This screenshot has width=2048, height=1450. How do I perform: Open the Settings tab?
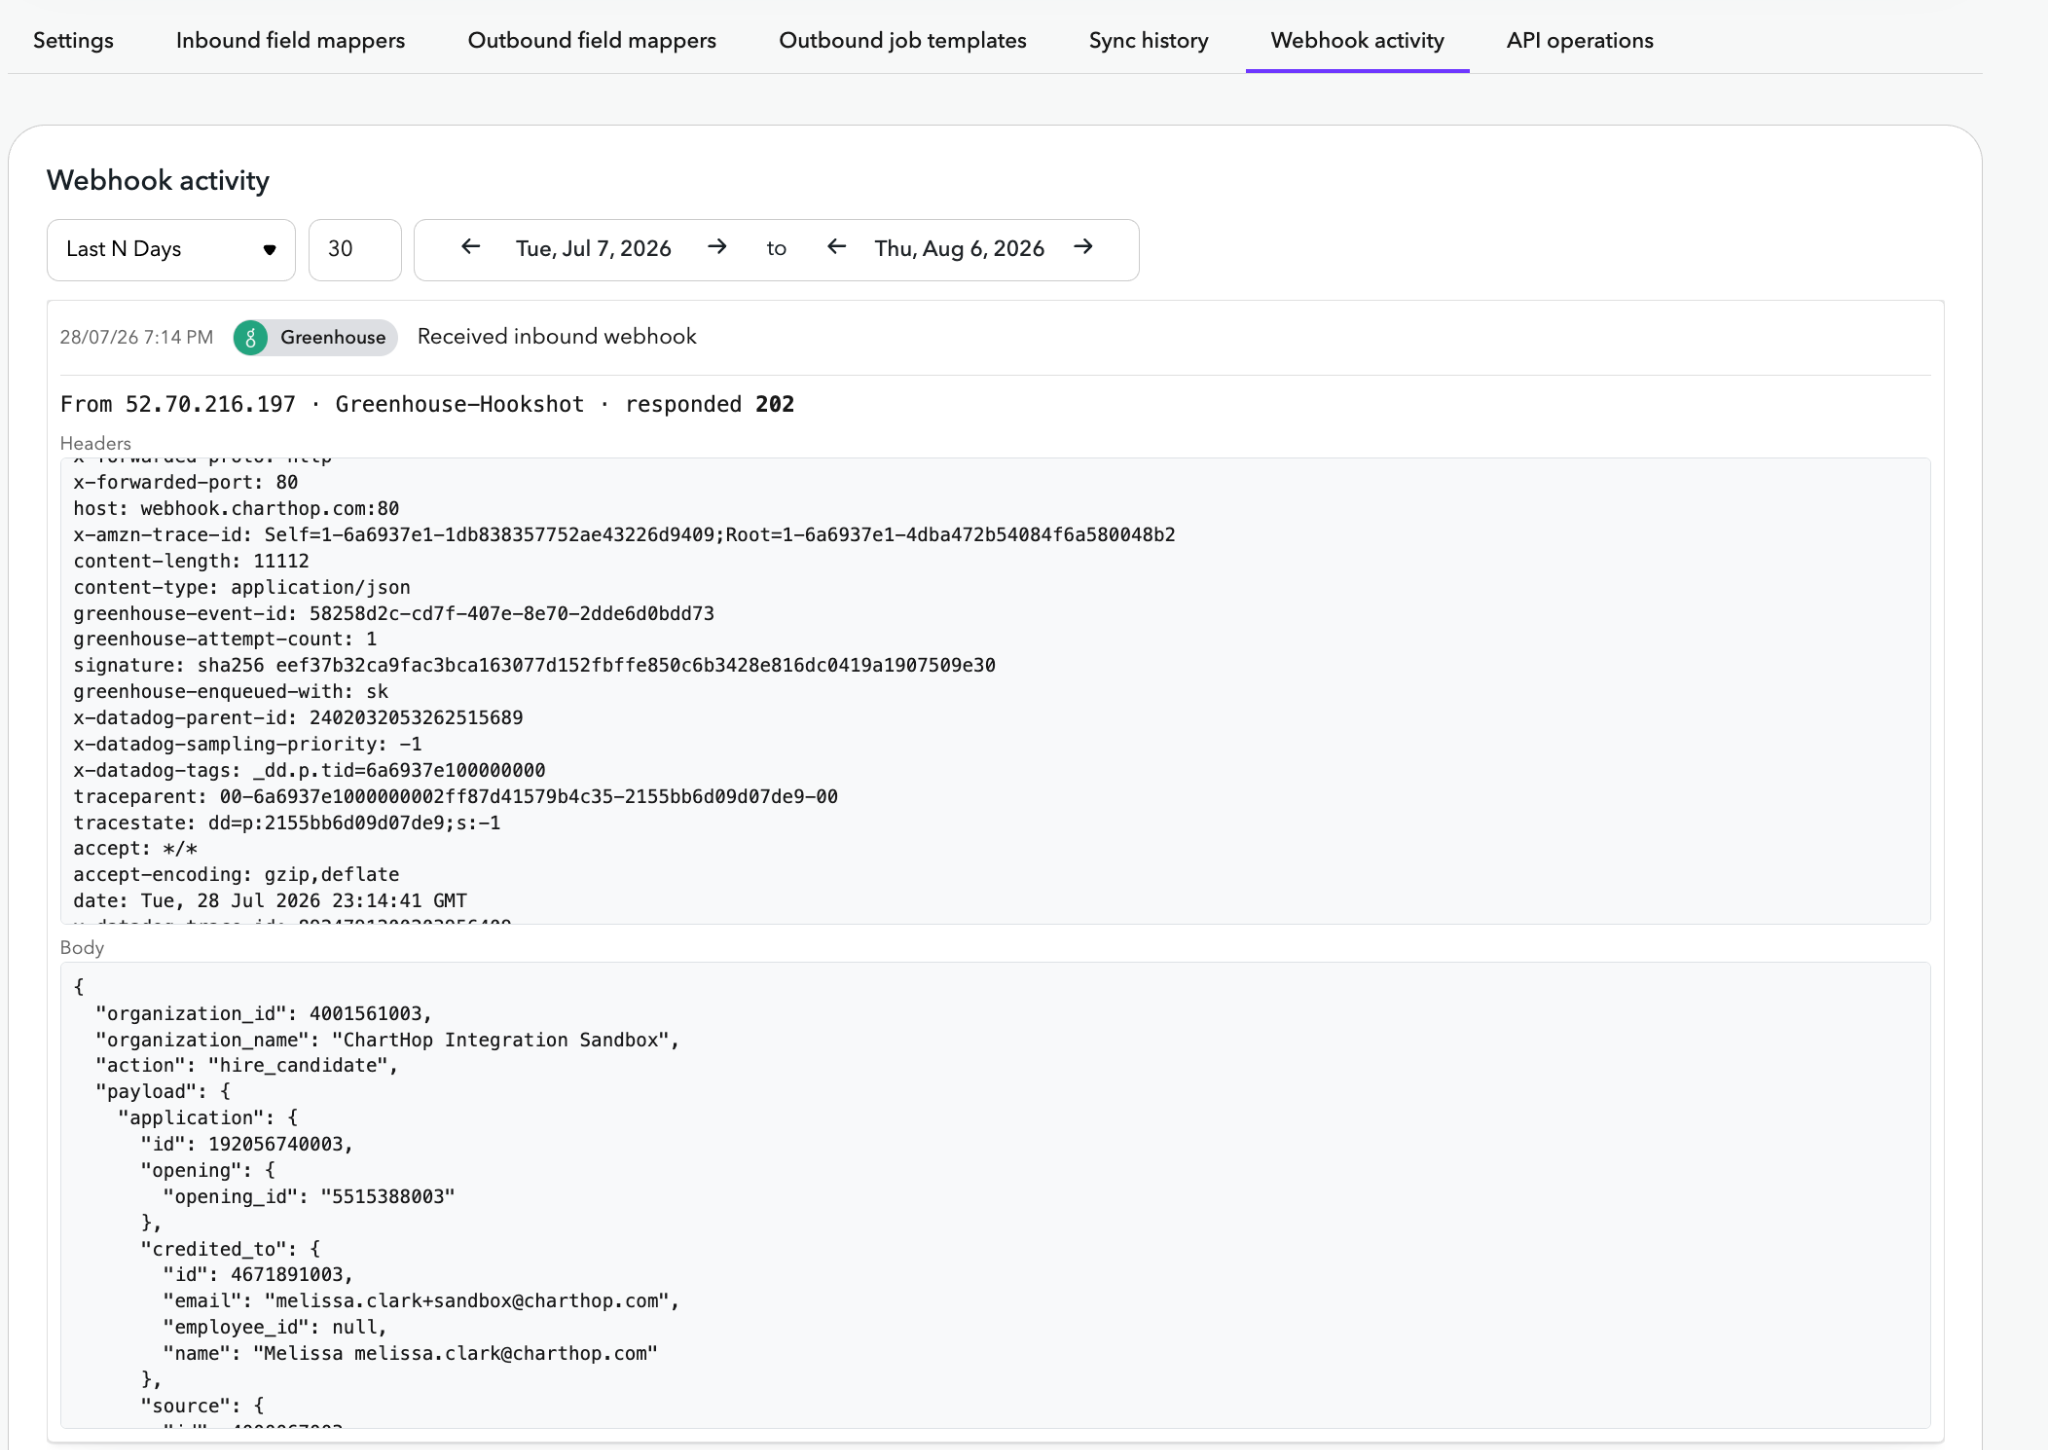coord(73,40)
